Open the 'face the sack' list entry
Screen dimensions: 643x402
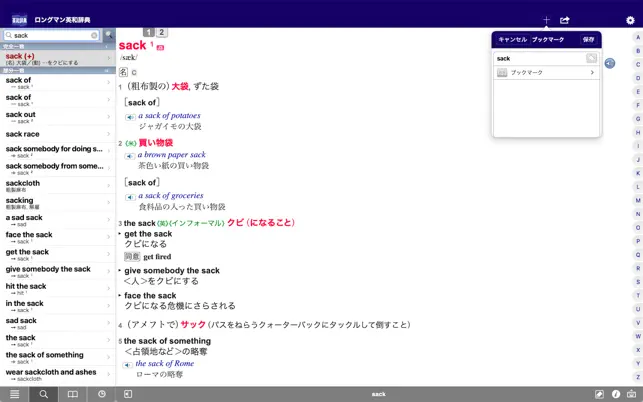click(57, 237)
